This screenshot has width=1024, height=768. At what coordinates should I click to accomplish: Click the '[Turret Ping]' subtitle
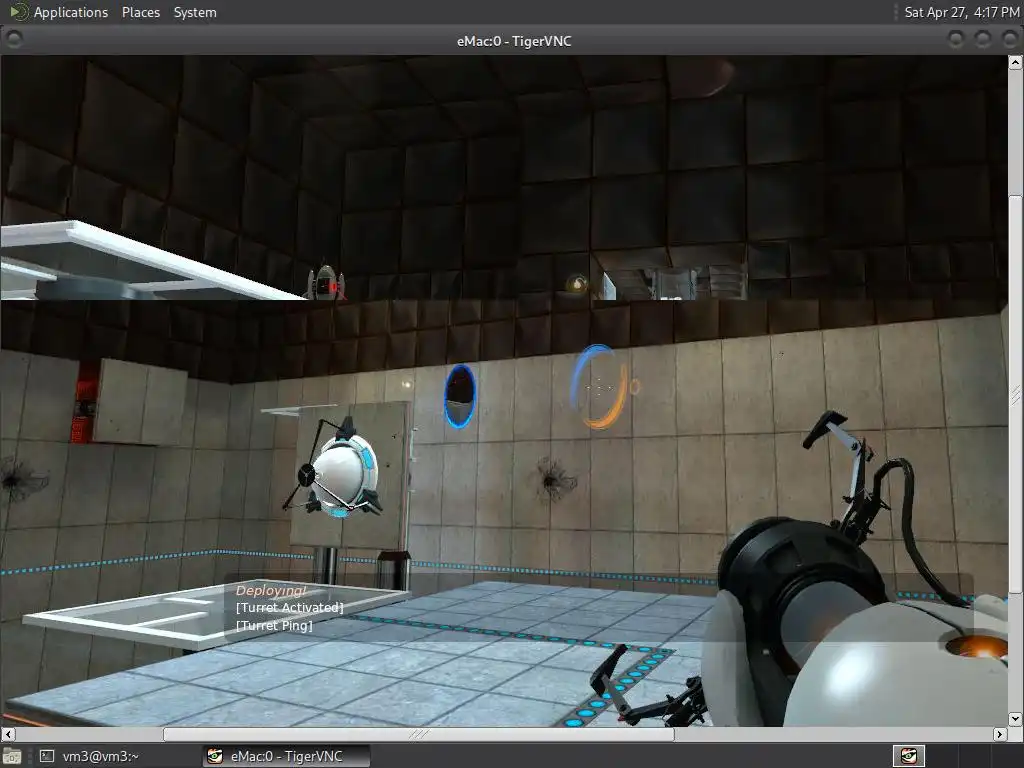pos(274,625)
